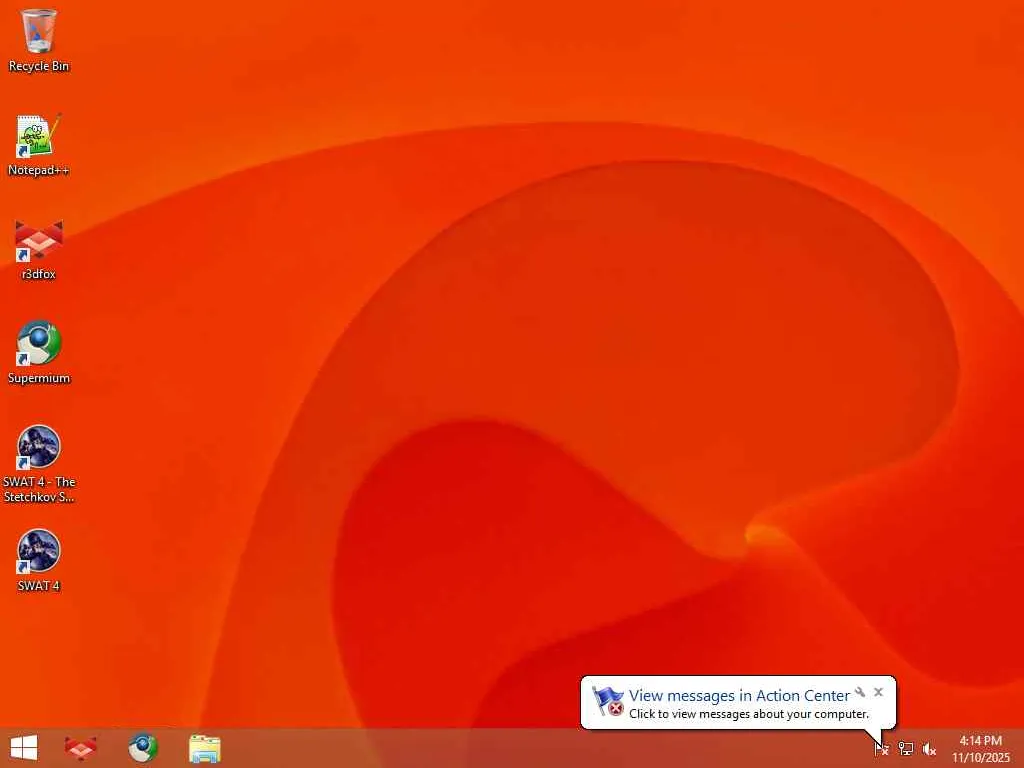Open notification settings wrench icon in balloon
This screenshot has width=1024, height=768.
click(x=860, y=692)
